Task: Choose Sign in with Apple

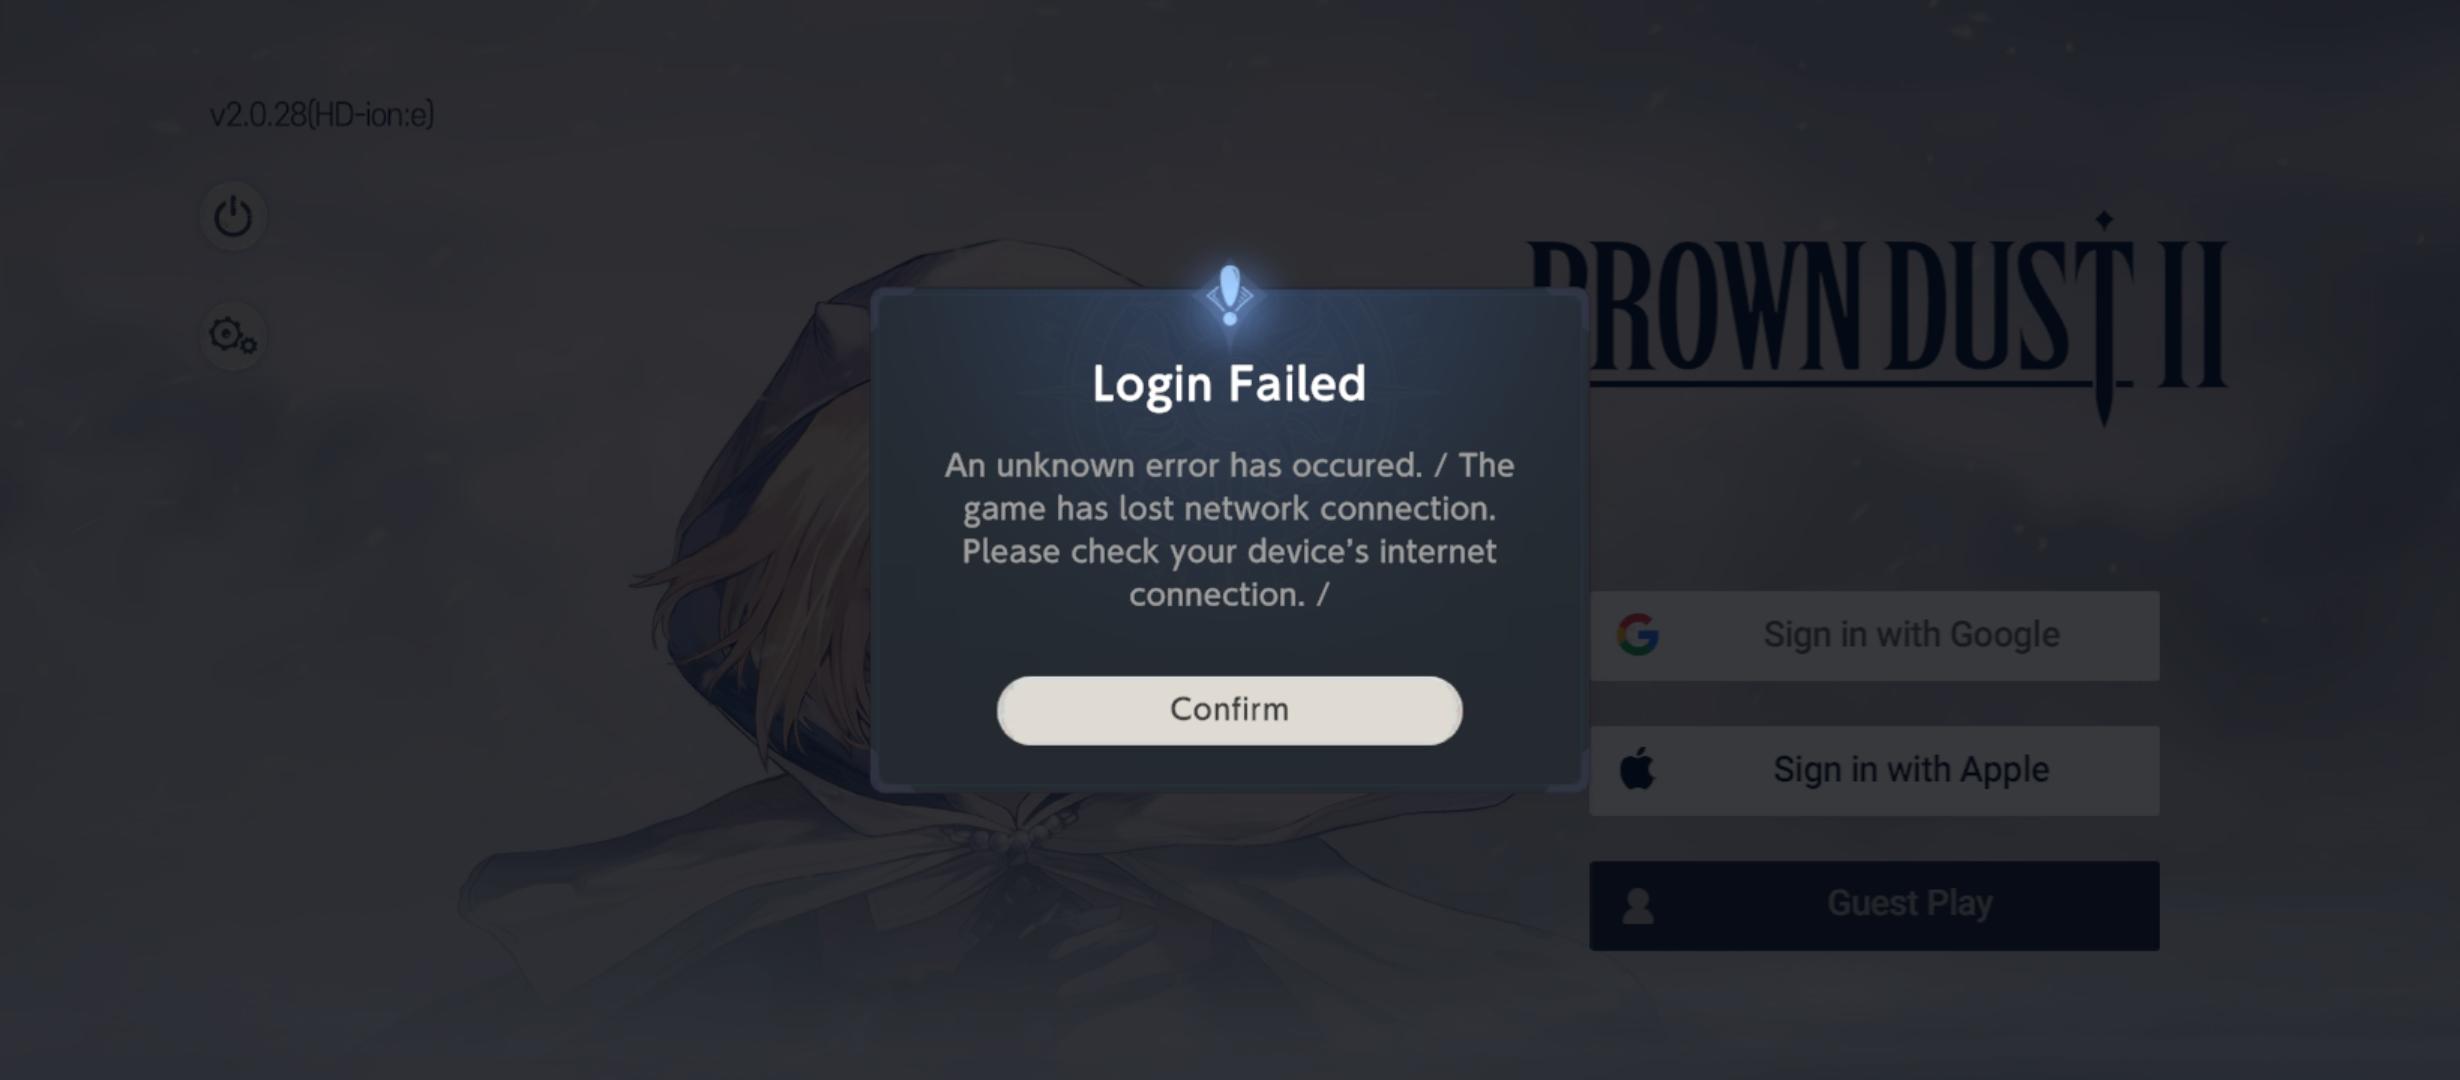Action: click(x=1874, y=770)
